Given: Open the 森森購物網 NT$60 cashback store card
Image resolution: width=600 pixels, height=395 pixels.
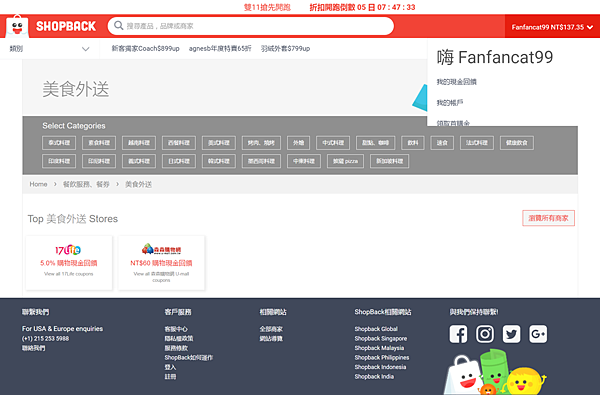Looking at the screenshot, I should 161,263.
